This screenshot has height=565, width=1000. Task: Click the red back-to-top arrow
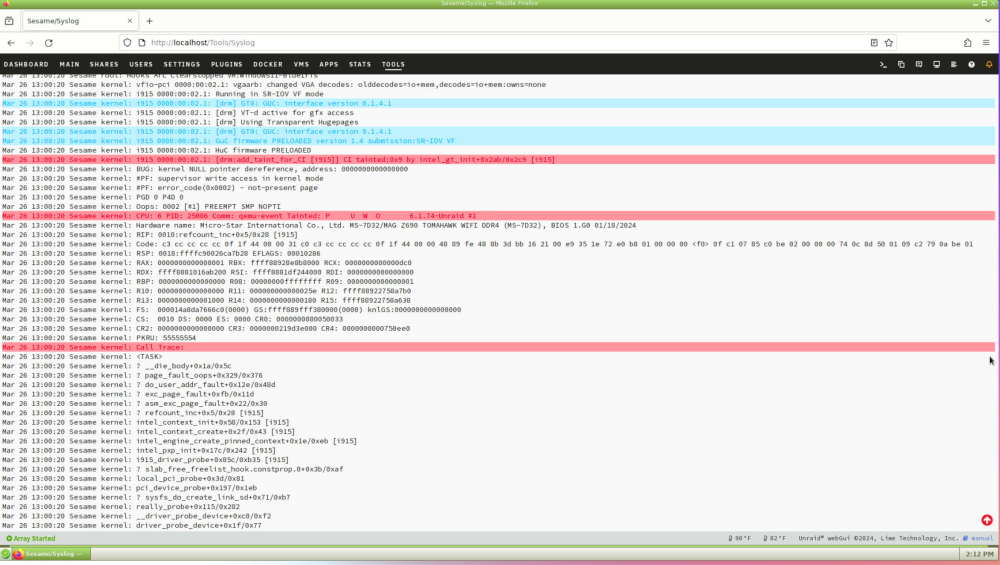pos(987,520)
